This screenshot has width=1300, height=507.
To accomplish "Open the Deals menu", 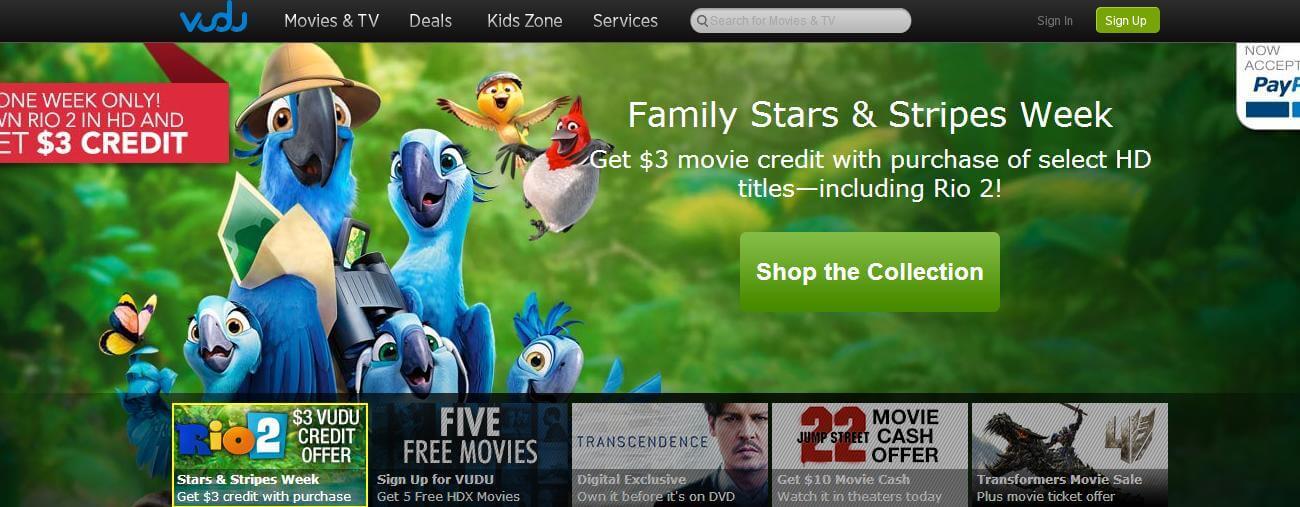I will (x=430, y=20).
